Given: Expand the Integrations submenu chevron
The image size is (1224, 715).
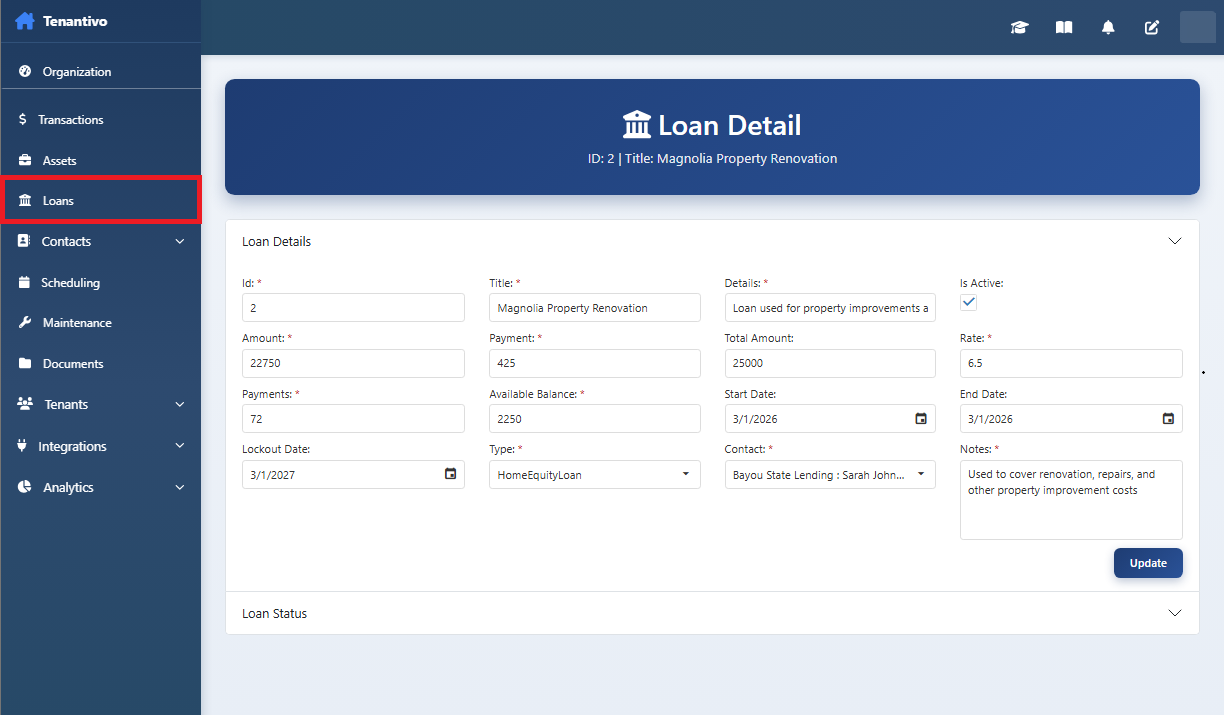Looking at the screenshot, I should tap(180, 446).
